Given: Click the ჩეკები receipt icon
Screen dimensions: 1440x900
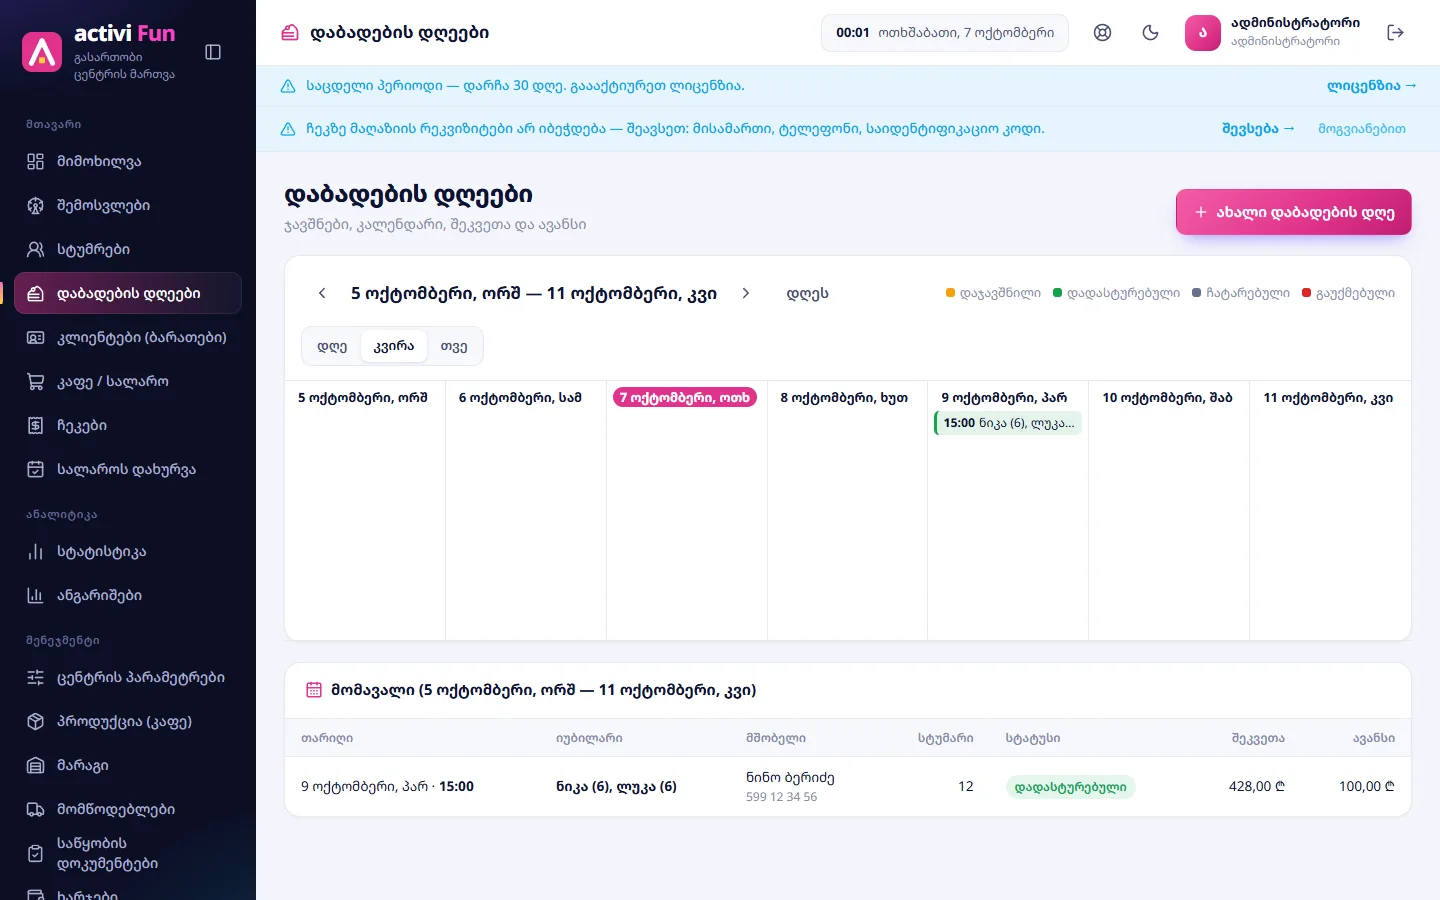Looking at the screenshot, I should (36, 425).
